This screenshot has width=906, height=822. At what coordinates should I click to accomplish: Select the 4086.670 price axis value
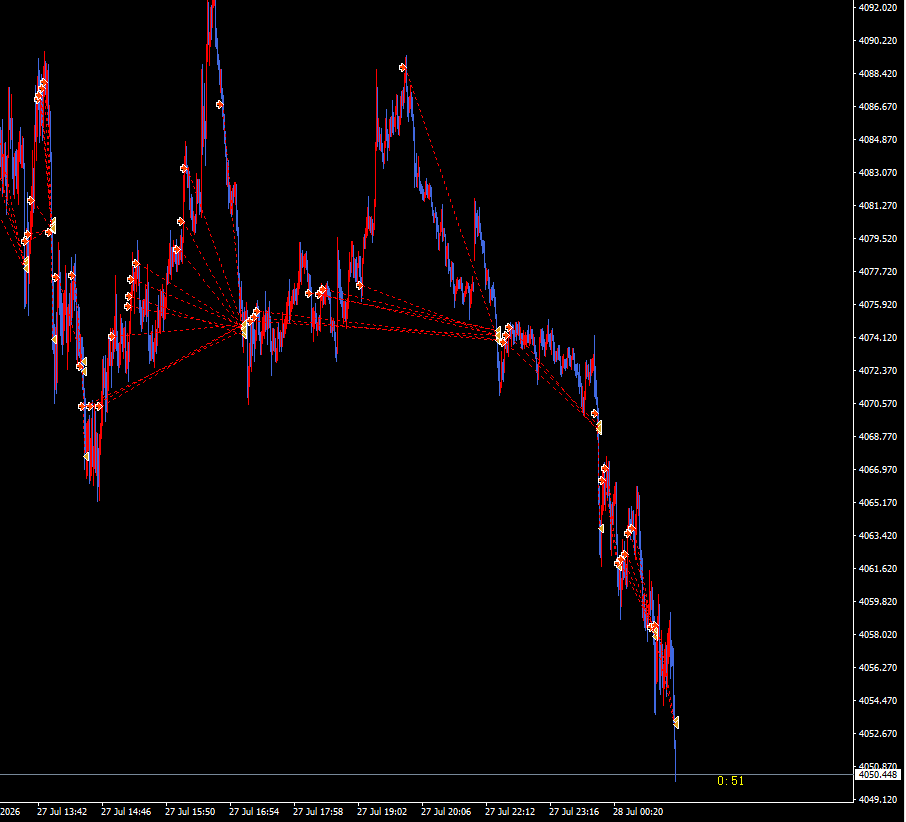(878, 106)
